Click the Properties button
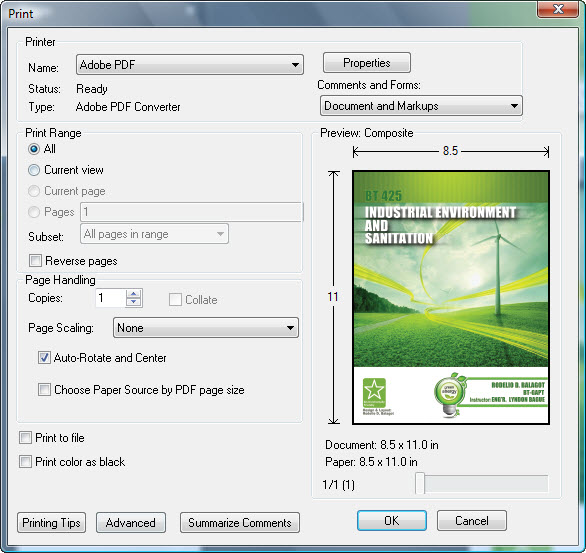 point(367,63)
